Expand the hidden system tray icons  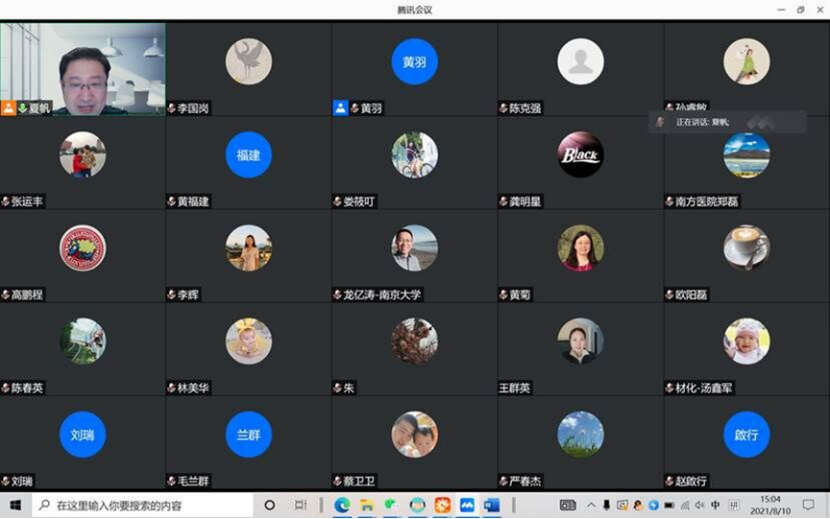[591, 505]
